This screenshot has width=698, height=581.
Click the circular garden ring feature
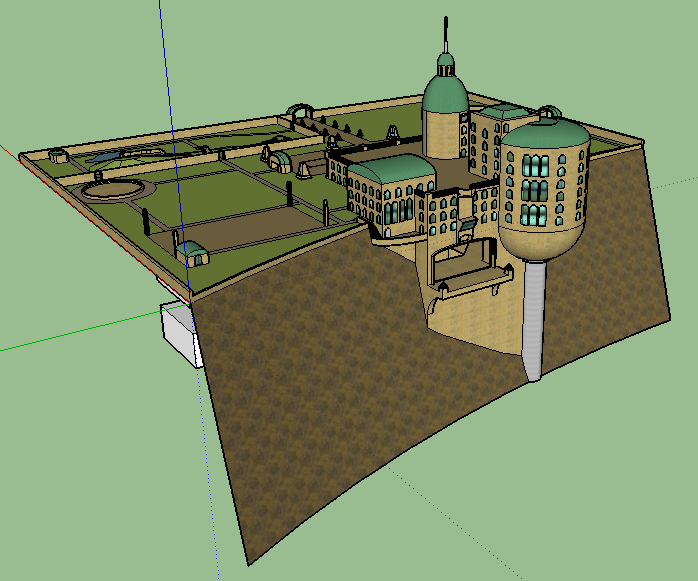[117, 187]
